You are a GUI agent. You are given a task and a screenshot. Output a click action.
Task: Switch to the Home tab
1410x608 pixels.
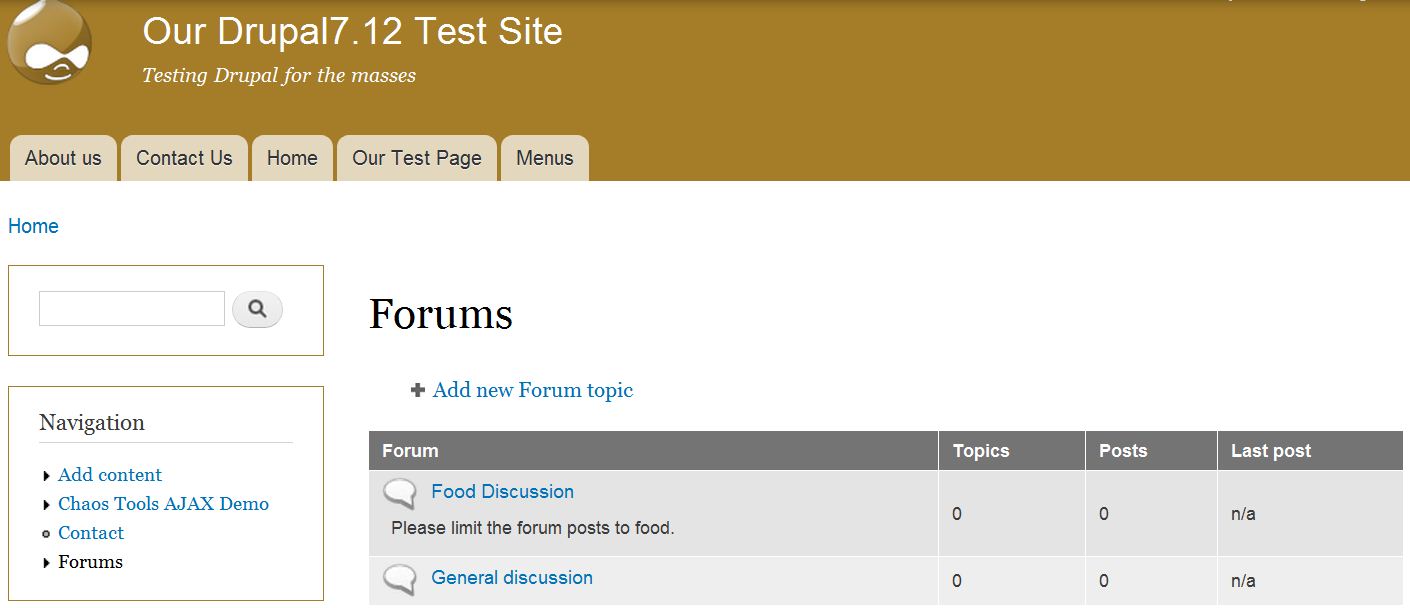pyautogui.click(x=292, y=158)
